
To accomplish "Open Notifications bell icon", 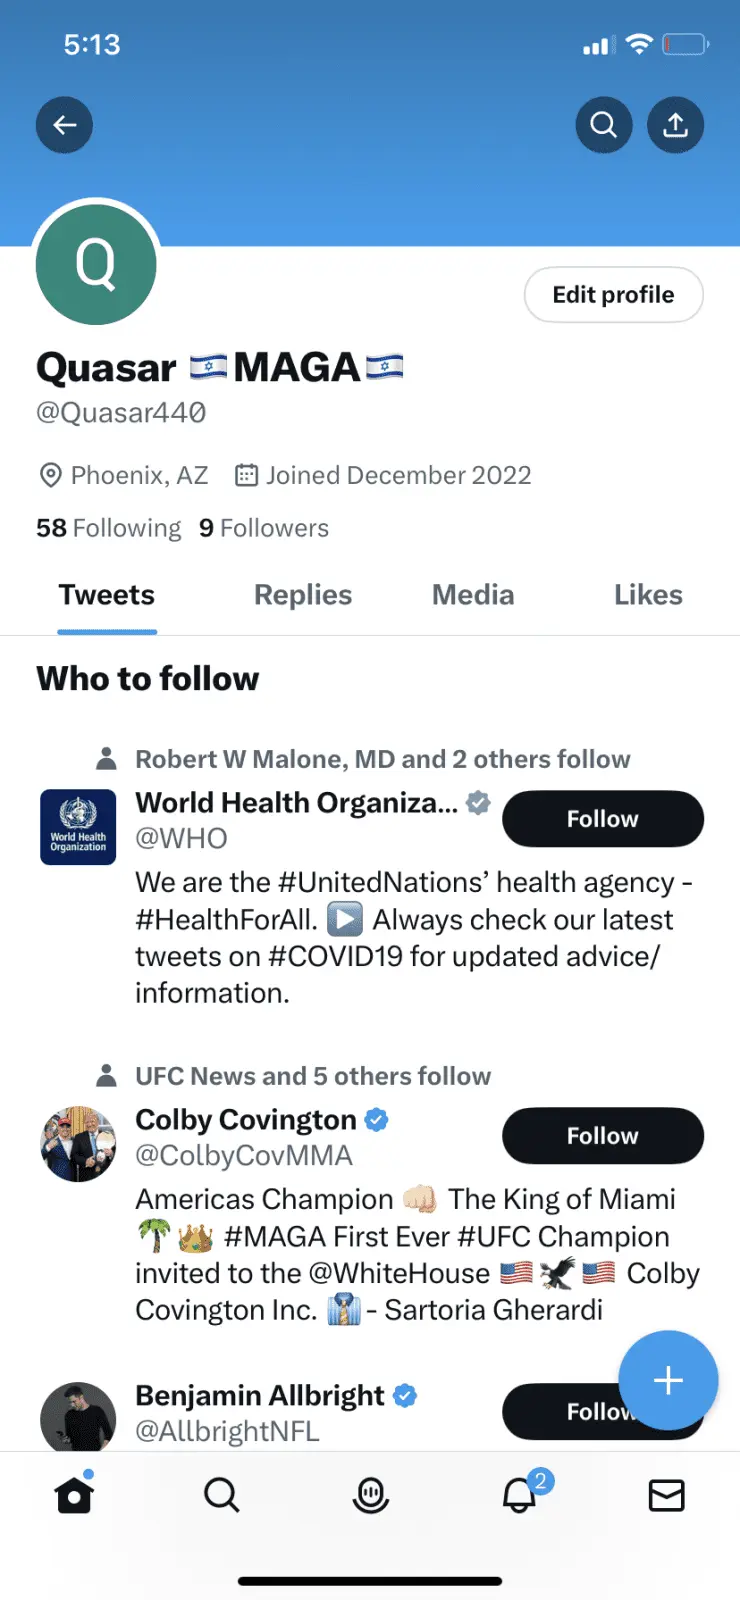I will tap(519, 1495).
